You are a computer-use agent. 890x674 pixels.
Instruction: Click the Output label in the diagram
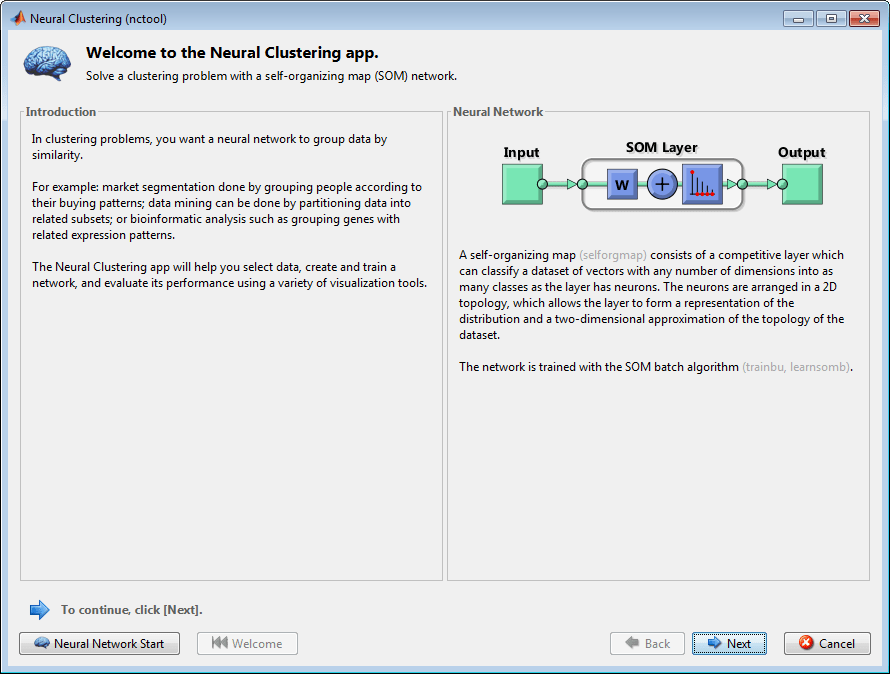(x=801, y=153)
